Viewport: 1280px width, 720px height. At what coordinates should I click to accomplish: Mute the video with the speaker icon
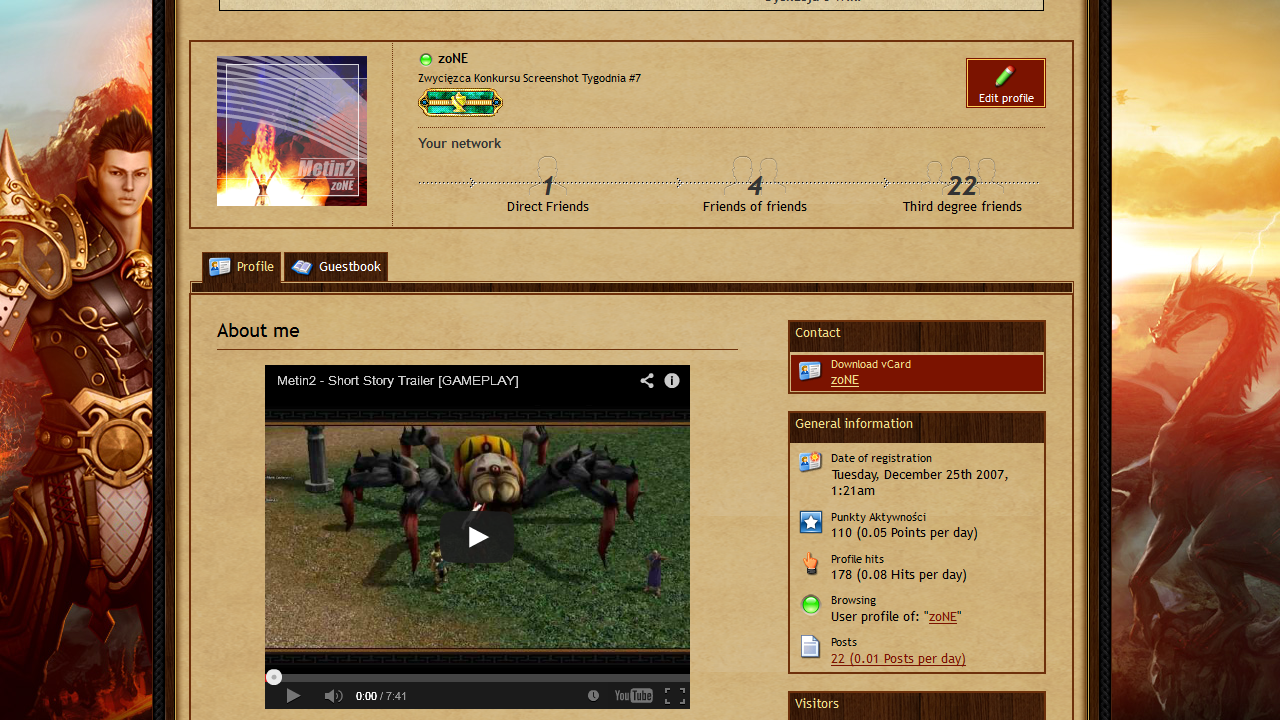(x=334, y=696)
